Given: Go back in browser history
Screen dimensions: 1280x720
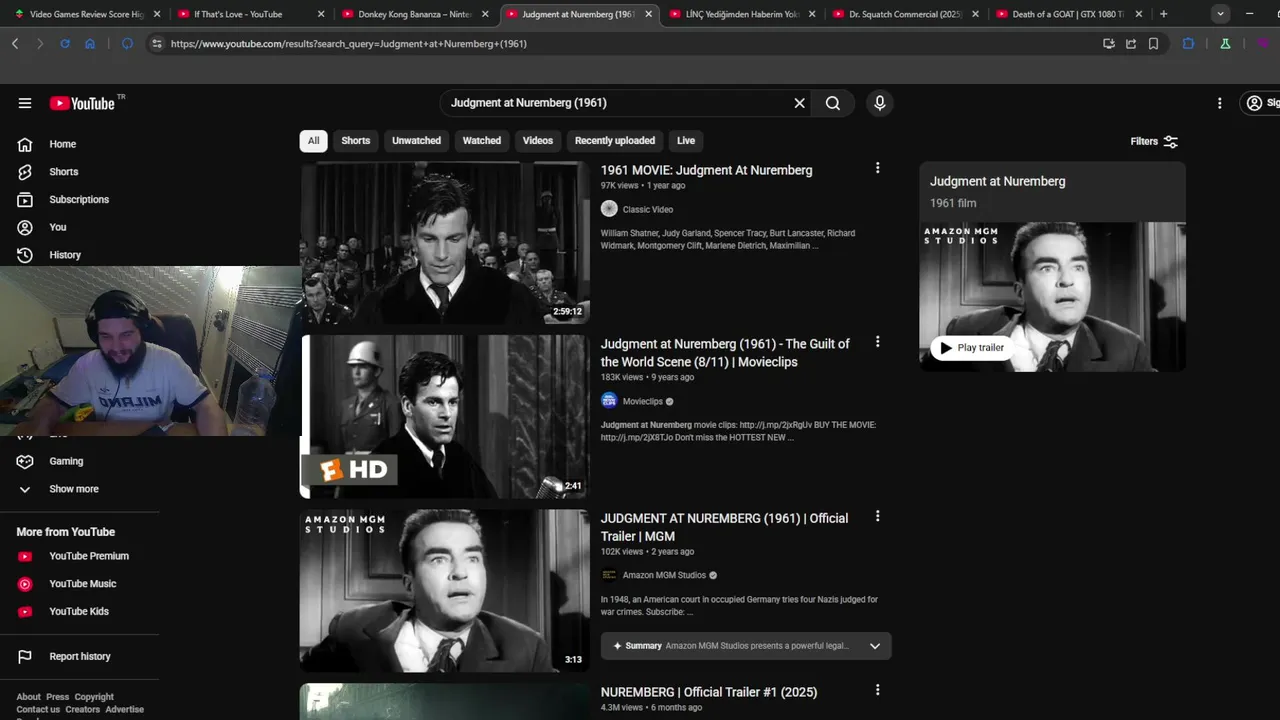Looking at the screenshot, I should pos(15,44).
